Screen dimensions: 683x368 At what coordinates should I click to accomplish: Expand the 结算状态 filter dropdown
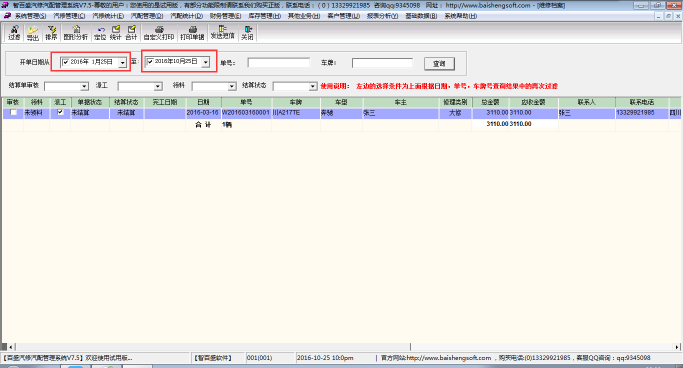(x=313, y=87)
